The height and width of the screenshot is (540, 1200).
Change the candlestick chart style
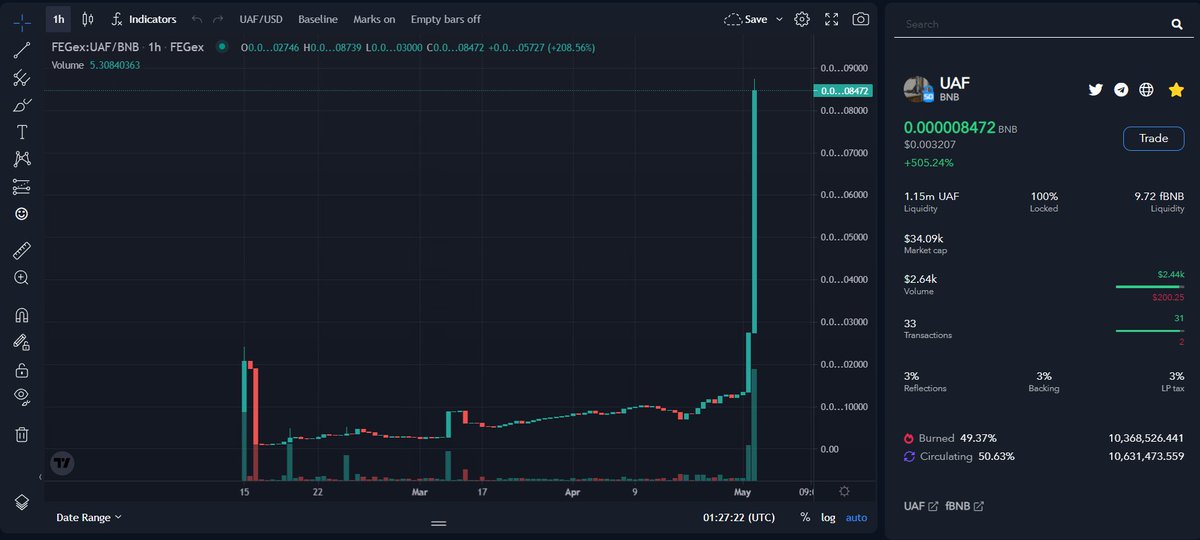point(88,19)
